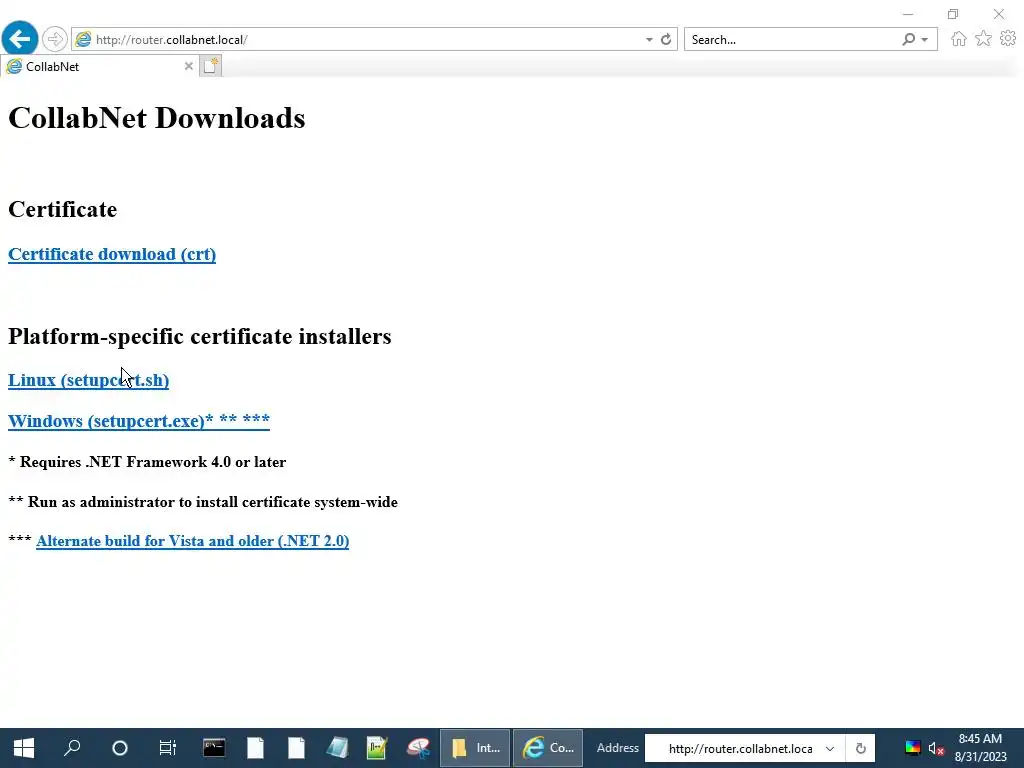The width and height of the screenshot is (1024, 768).
Task: Open Favorites with the star icon
Action: pos(983,39)
